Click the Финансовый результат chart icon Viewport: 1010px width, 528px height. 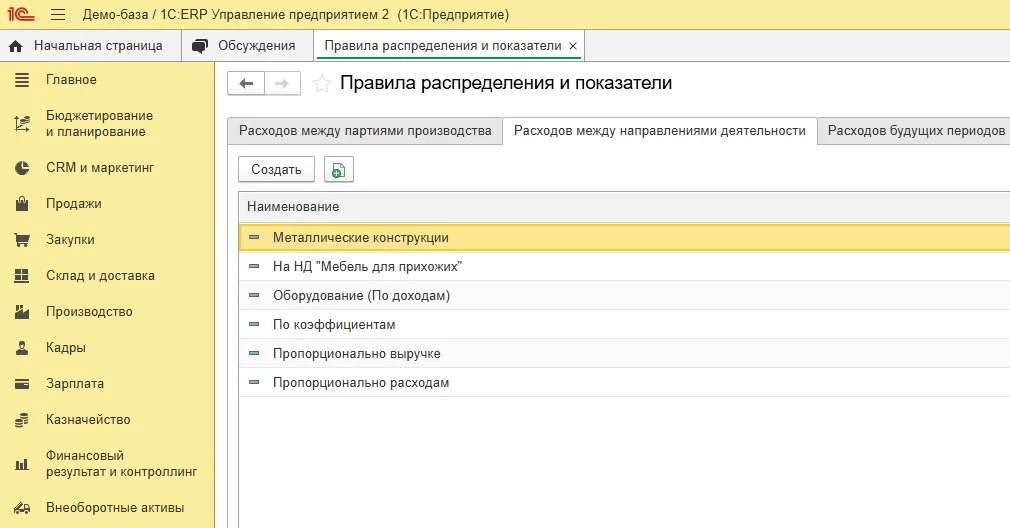pos(22,464)
